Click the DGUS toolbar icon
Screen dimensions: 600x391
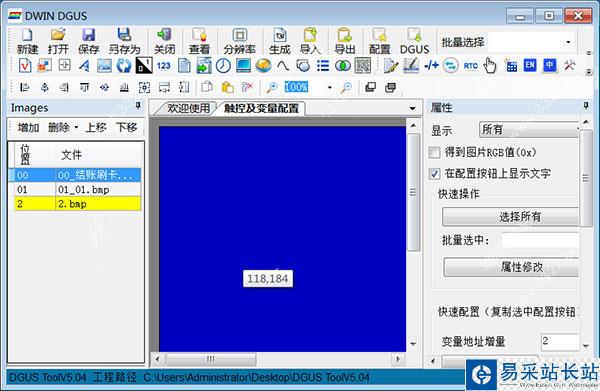click(414, 41)
